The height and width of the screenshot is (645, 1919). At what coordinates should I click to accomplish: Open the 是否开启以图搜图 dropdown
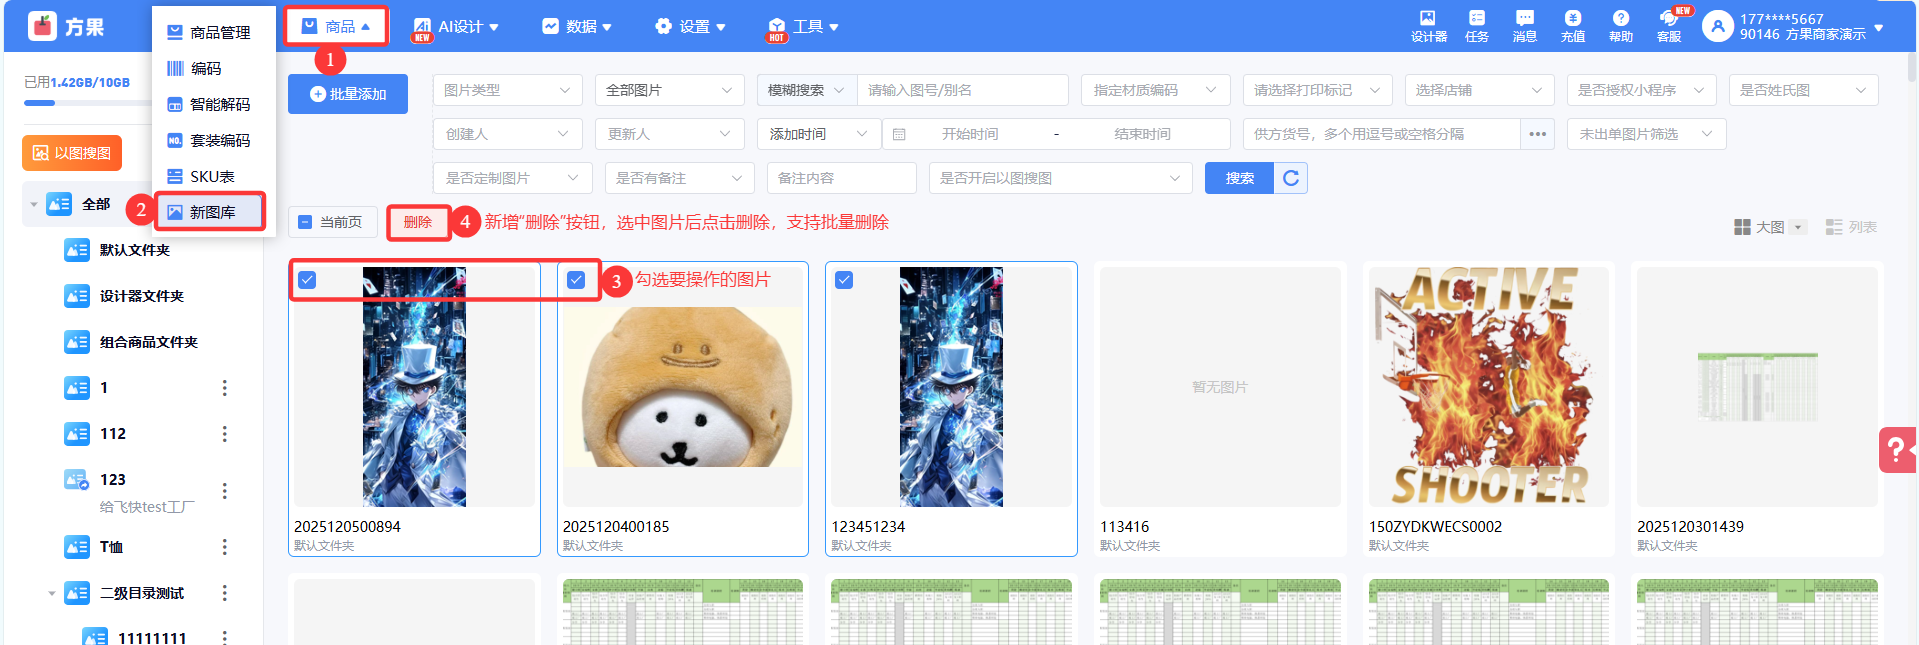1061,178
